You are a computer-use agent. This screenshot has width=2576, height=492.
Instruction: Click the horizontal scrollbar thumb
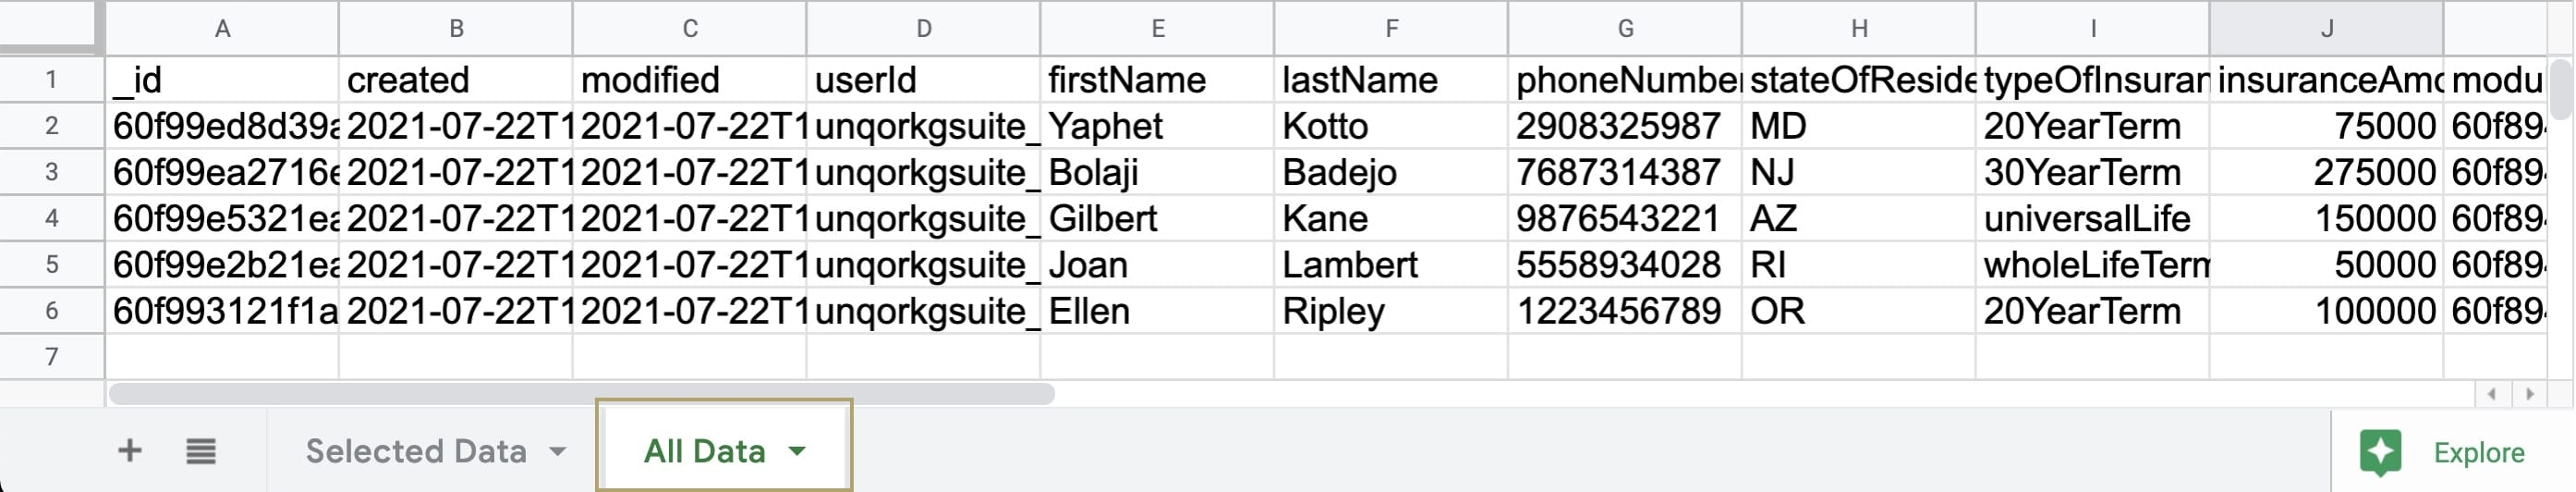[x=581, y=394]
